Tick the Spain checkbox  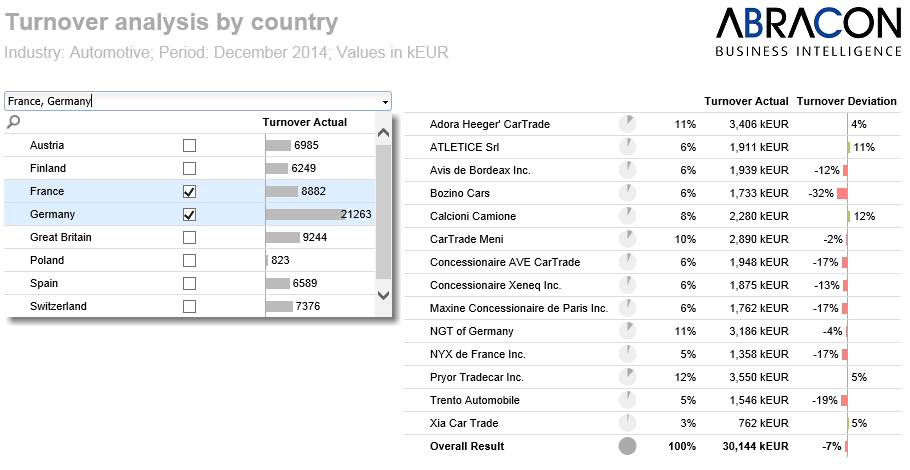(x=190, y=283)
